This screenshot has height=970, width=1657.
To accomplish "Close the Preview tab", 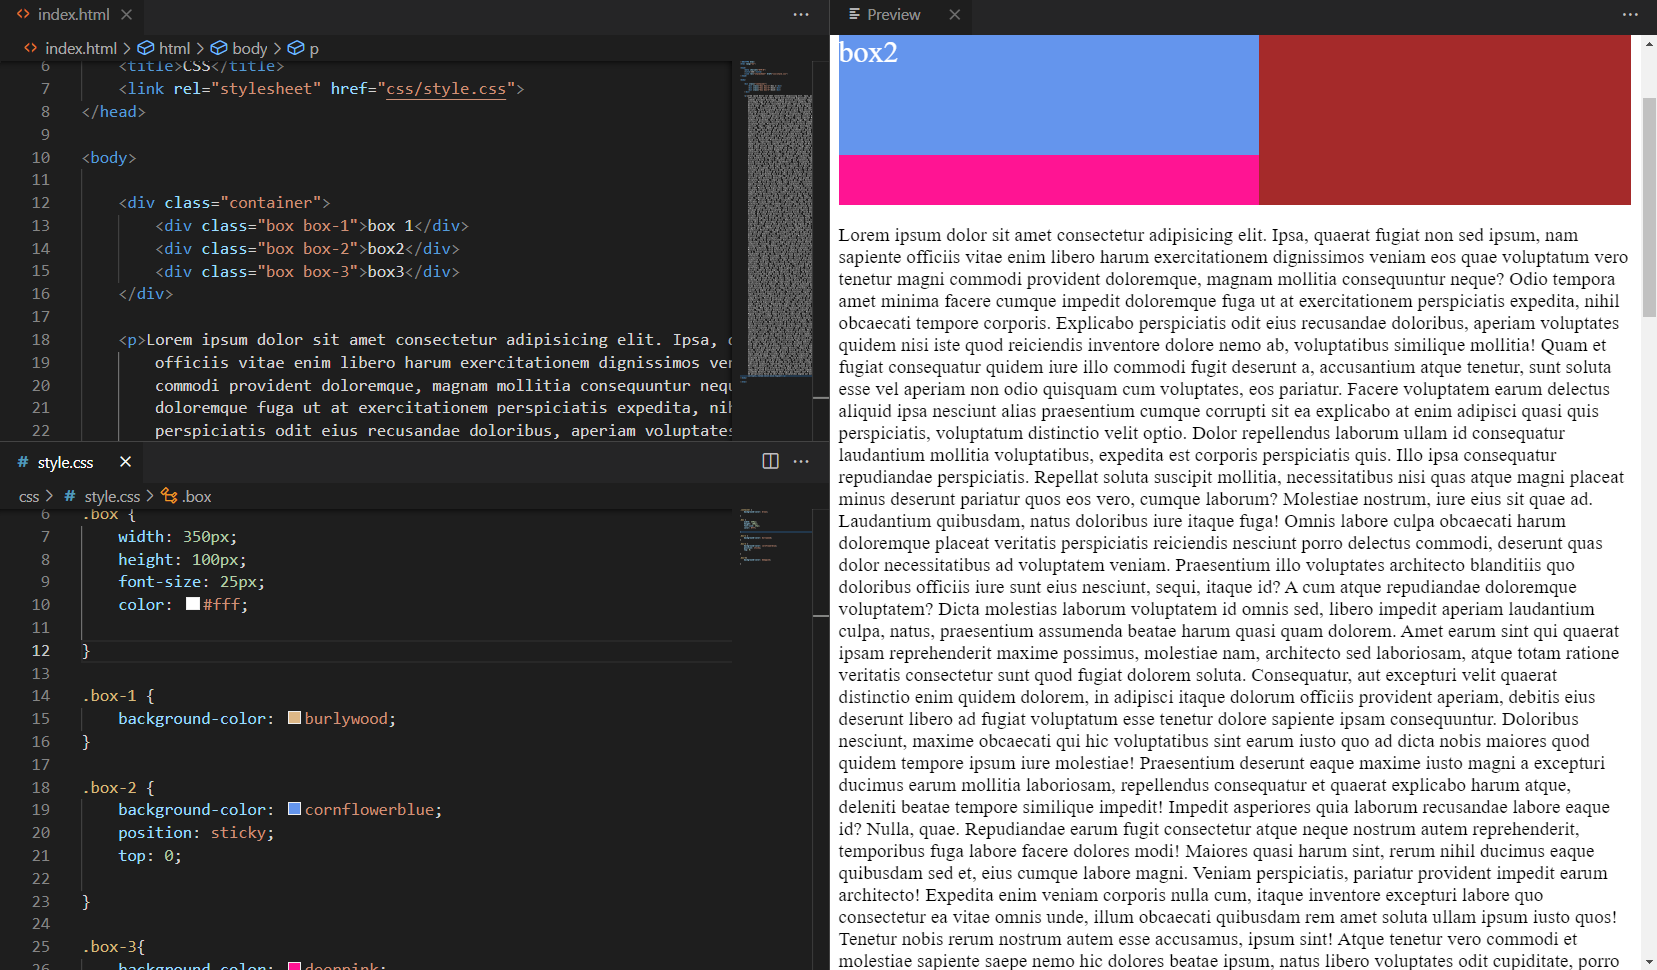I will [954, 15].
